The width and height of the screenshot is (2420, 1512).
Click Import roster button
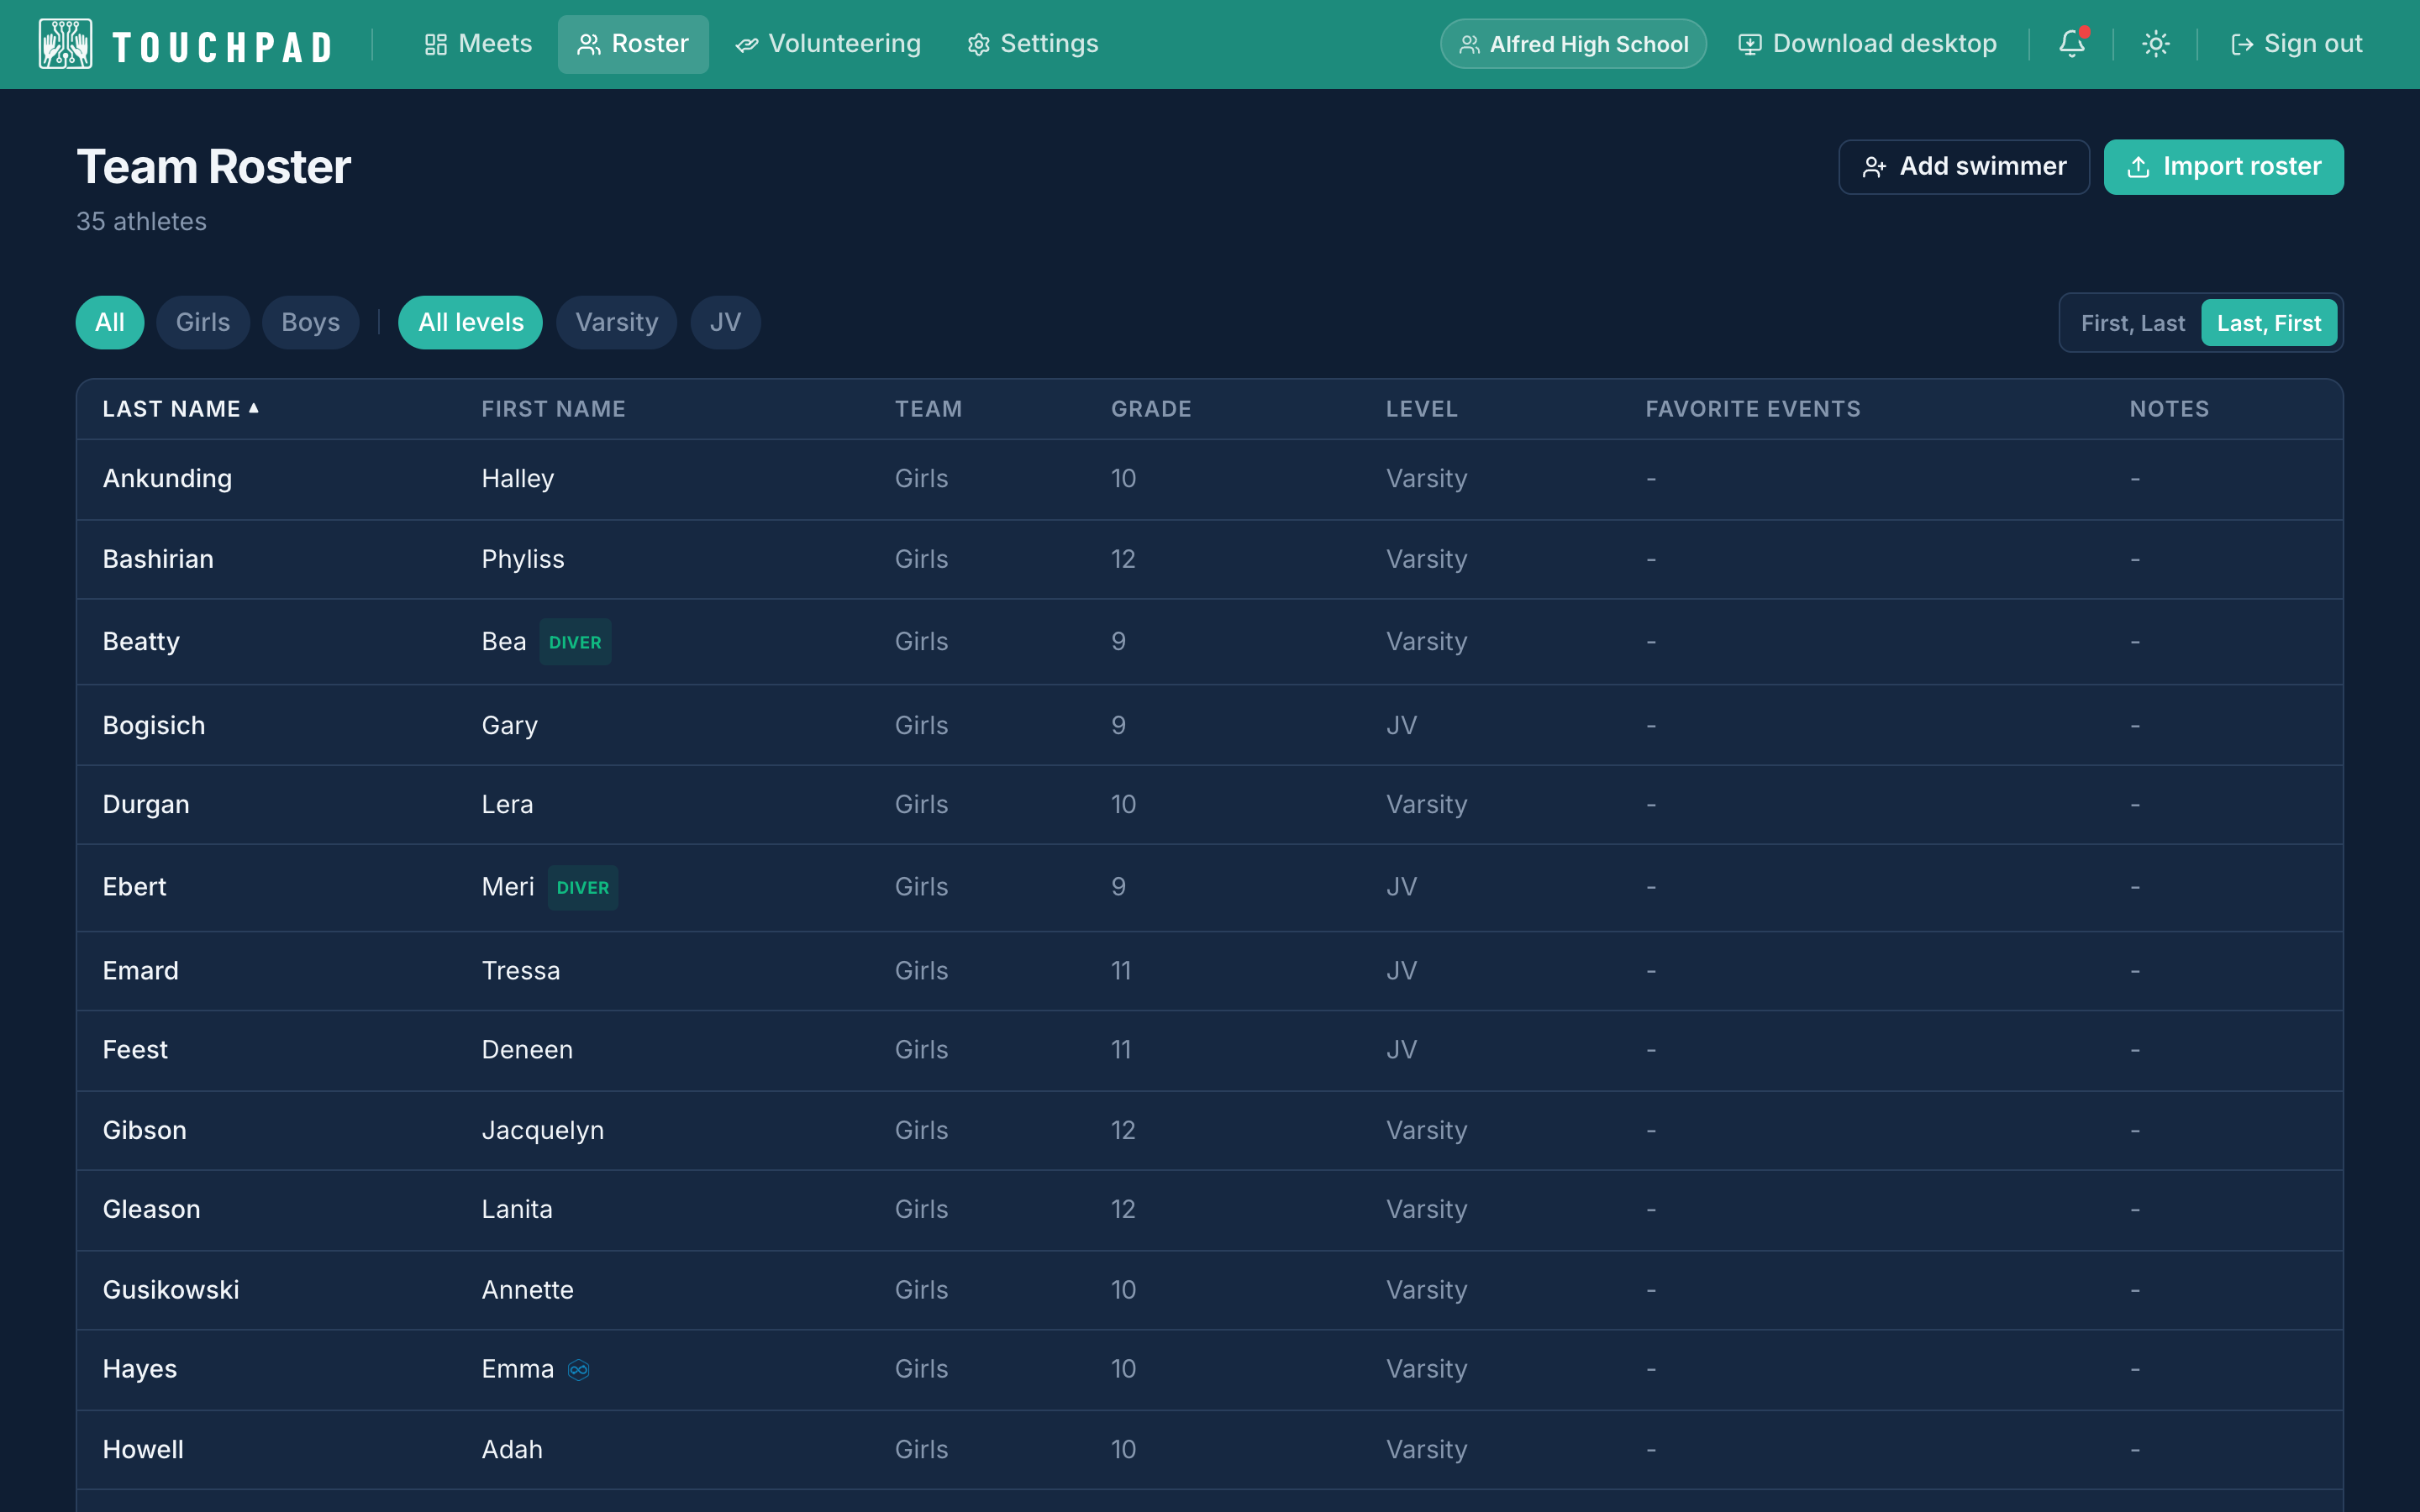point(2224,167)
